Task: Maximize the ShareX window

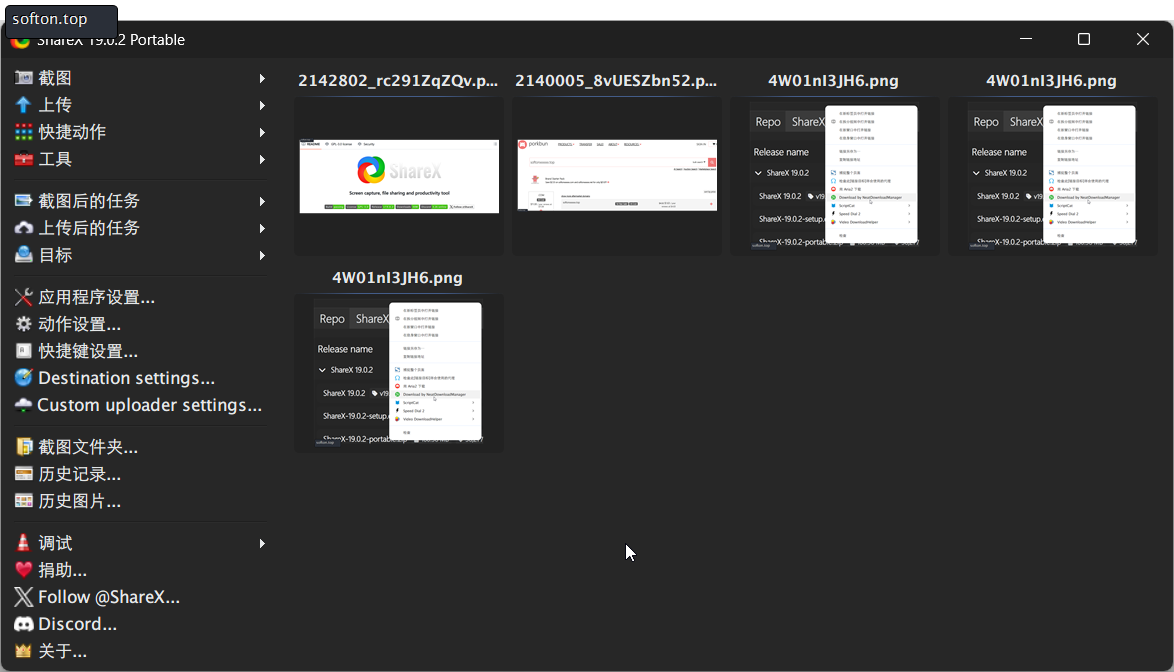Action: [x=1083, y=39]
